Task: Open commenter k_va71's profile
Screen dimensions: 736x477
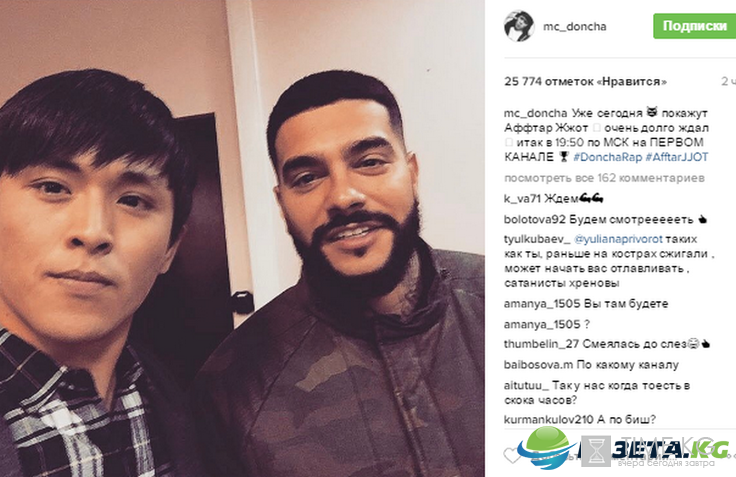Action: (522, 199)
